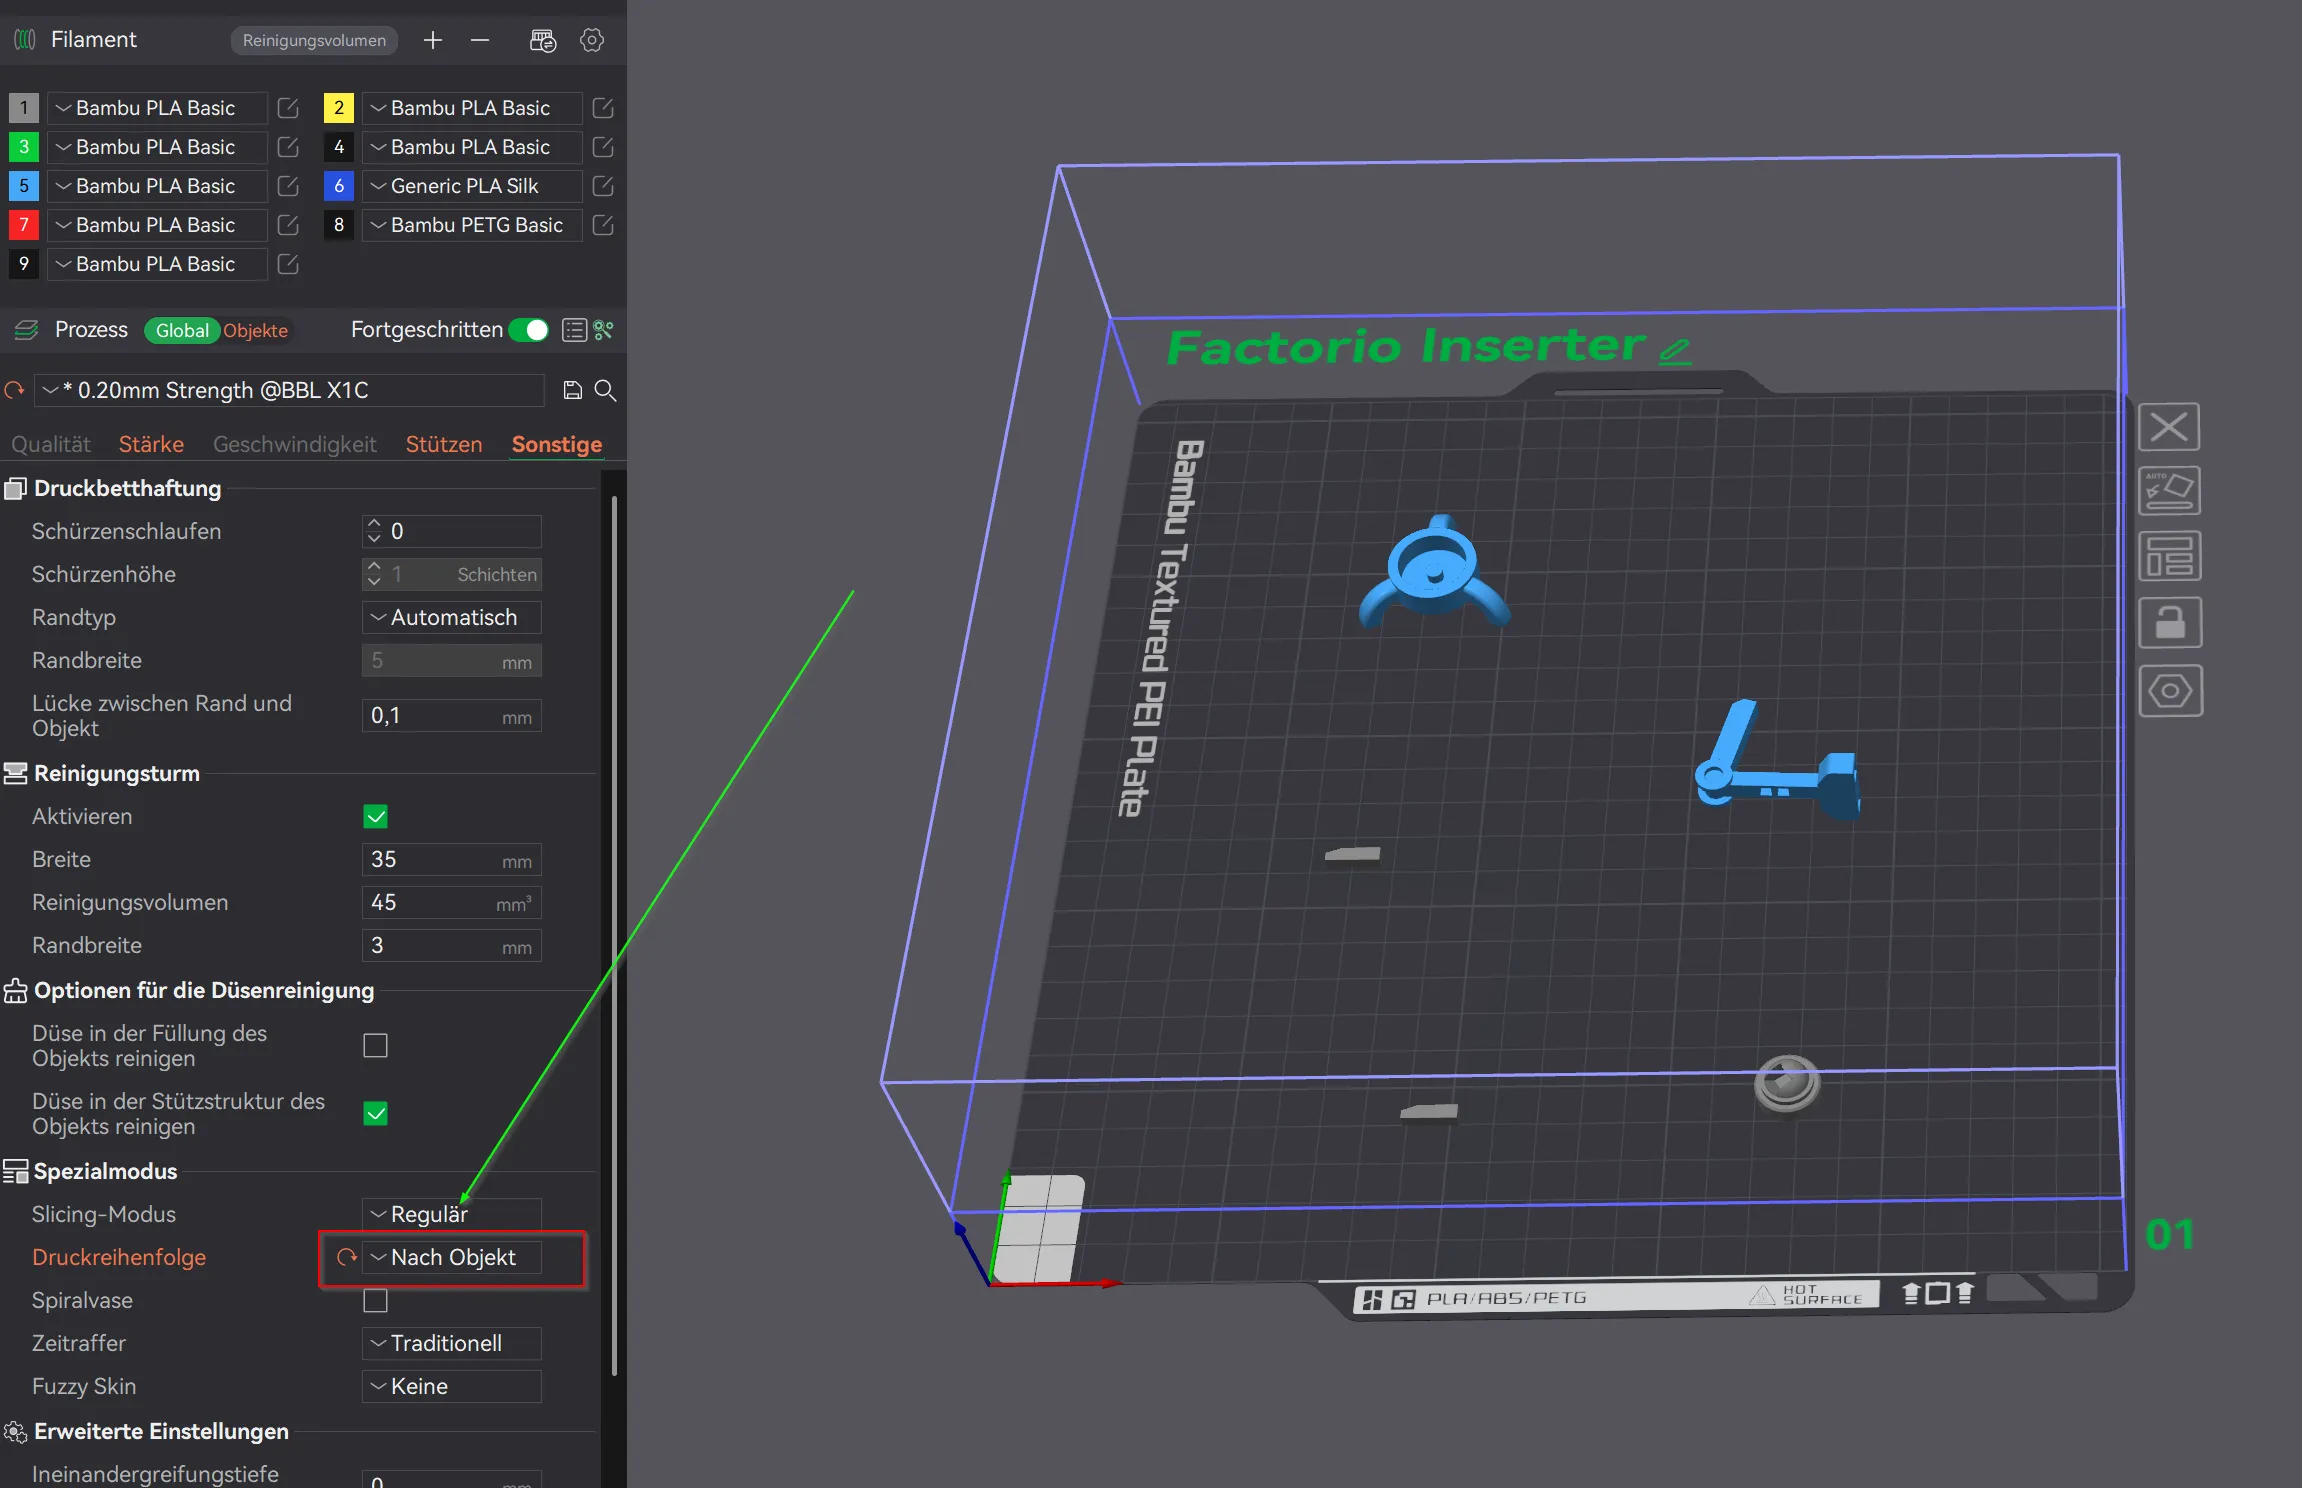Edit filament 5 Bambu PLA Basic preset
Image resolution: width=2302 pixels, height=1488 pixels.
click(288, 186)
